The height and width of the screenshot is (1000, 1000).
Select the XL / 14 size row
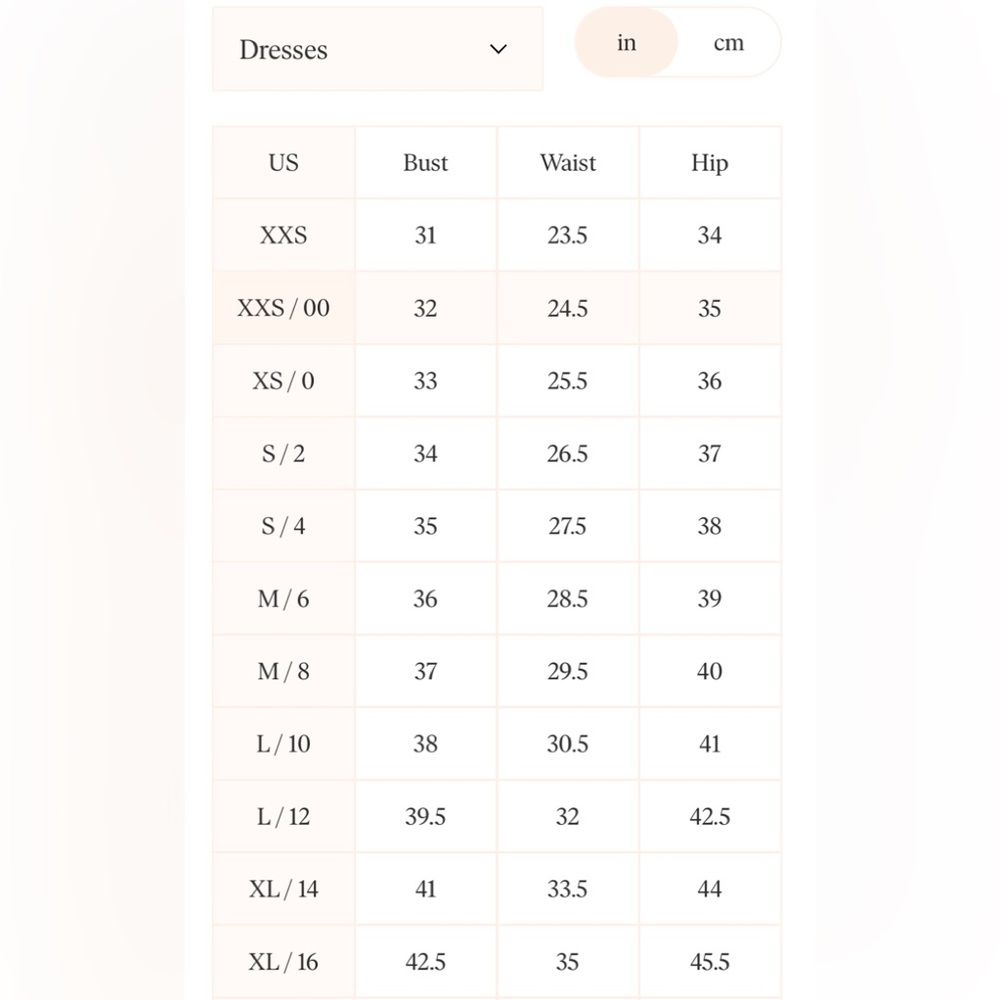(x=497, y=889)
